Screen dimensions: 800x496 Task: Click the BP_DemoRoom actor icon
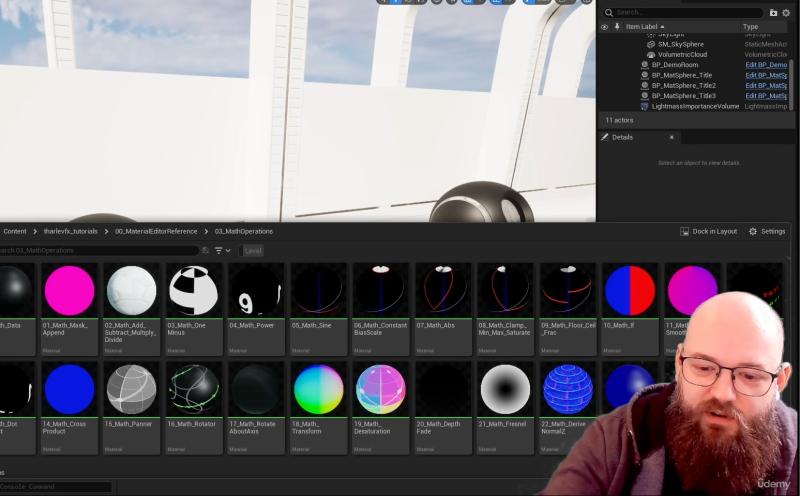[x=644, y=64]
